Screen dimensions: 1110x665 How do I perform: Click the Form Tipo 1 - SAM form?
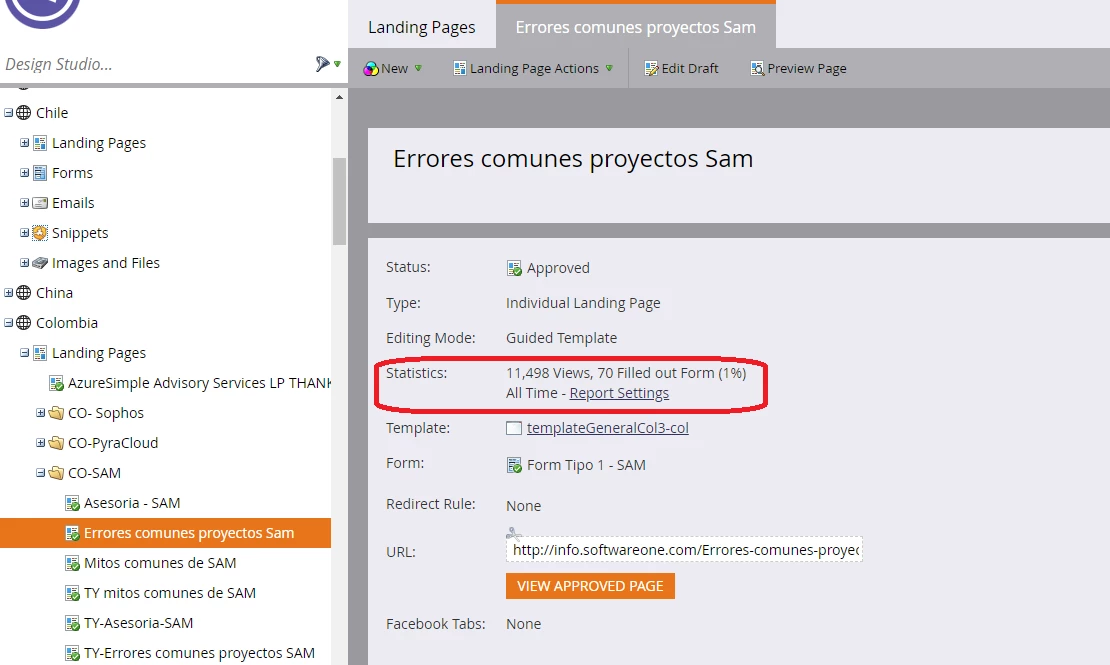(586, 465)
